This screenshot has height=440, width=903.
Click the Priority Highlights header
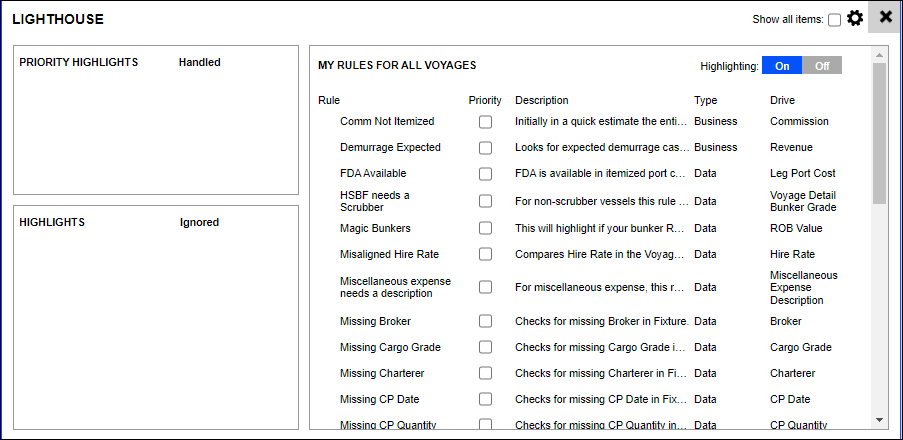tap(78, 62)
